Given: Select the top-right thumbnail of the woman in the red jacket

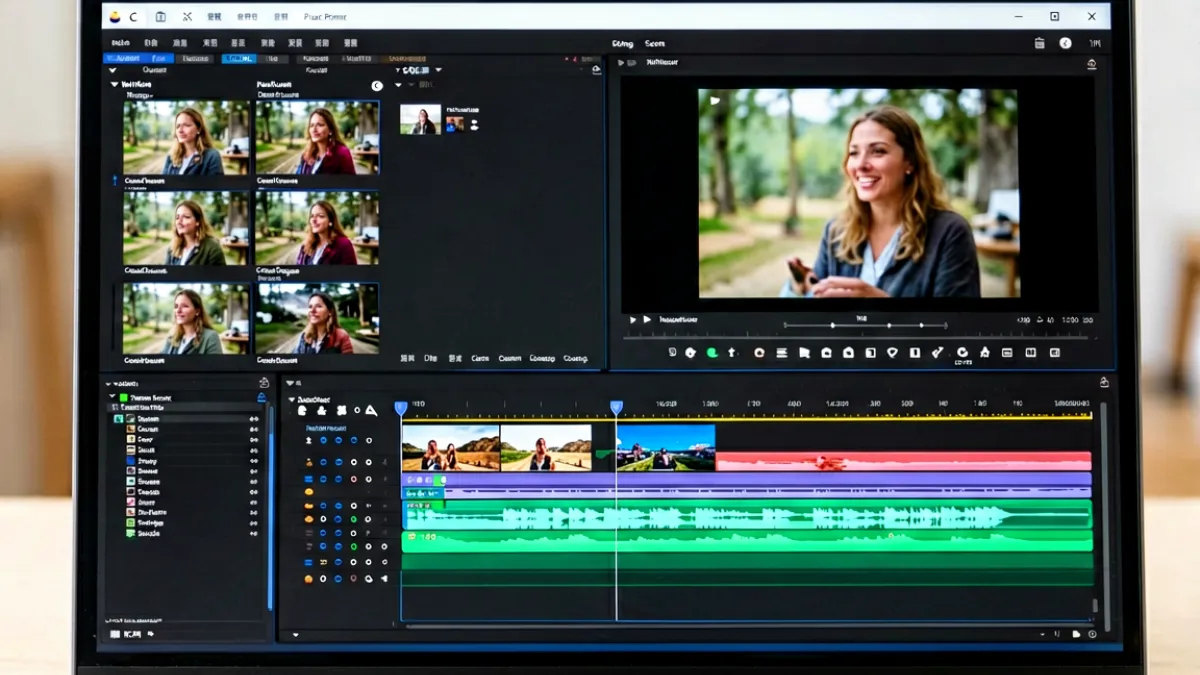Looking at the screenshot, I should pos(317,137).
